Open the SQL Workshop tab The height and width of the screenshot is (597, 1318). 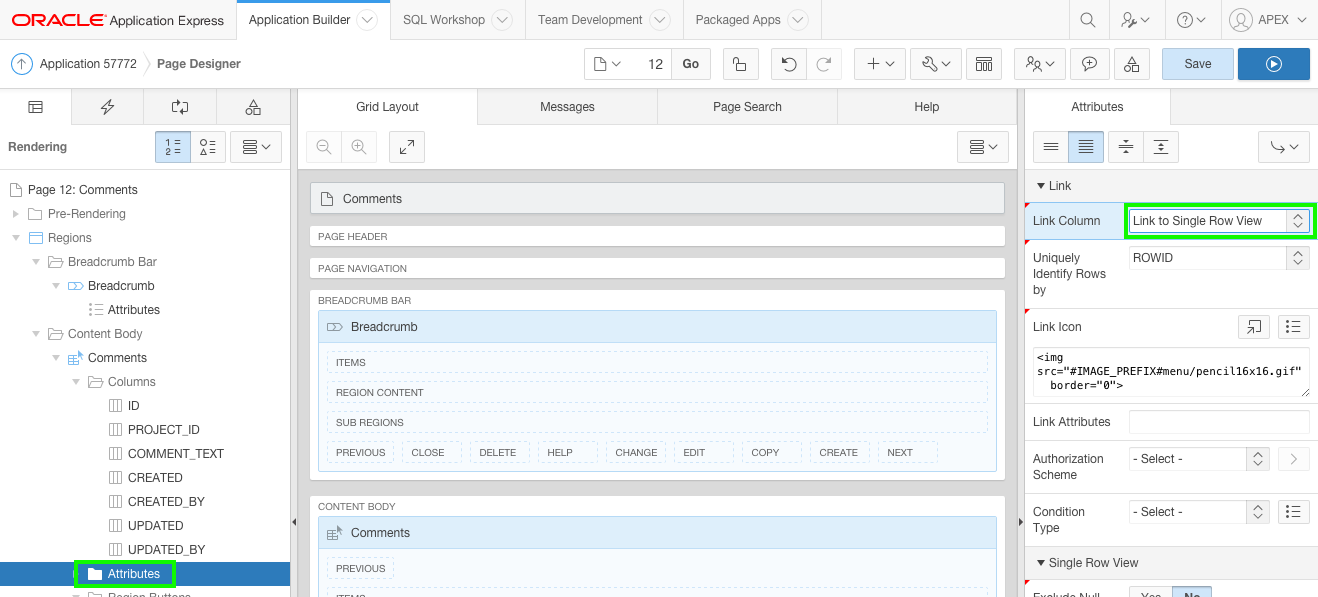444,20
